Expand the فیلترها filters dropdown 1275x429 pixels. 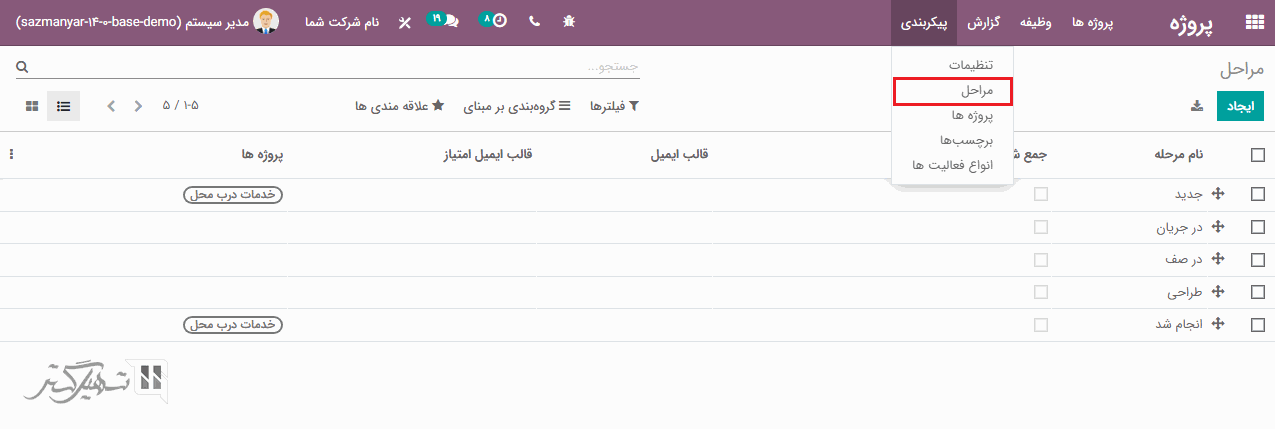click(614, 106)
